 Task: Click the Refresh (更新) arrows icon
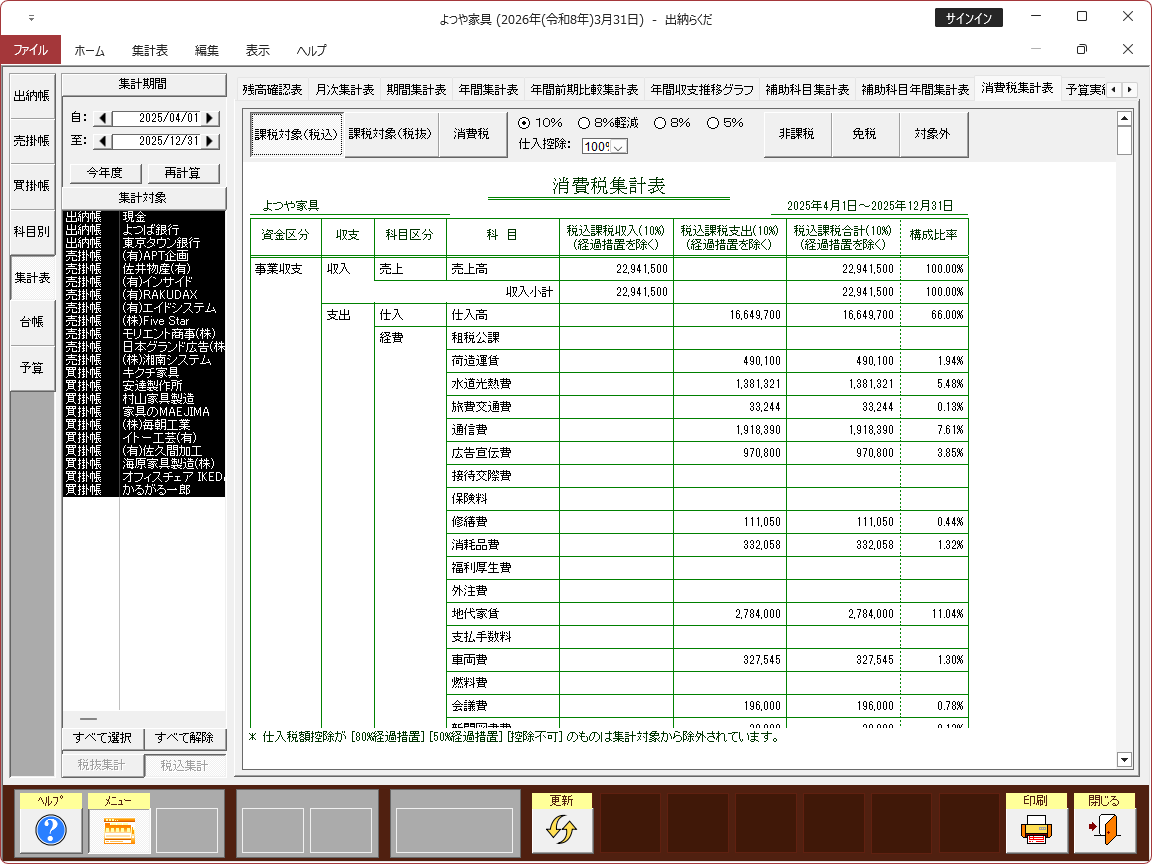click(x=562, y=829)
